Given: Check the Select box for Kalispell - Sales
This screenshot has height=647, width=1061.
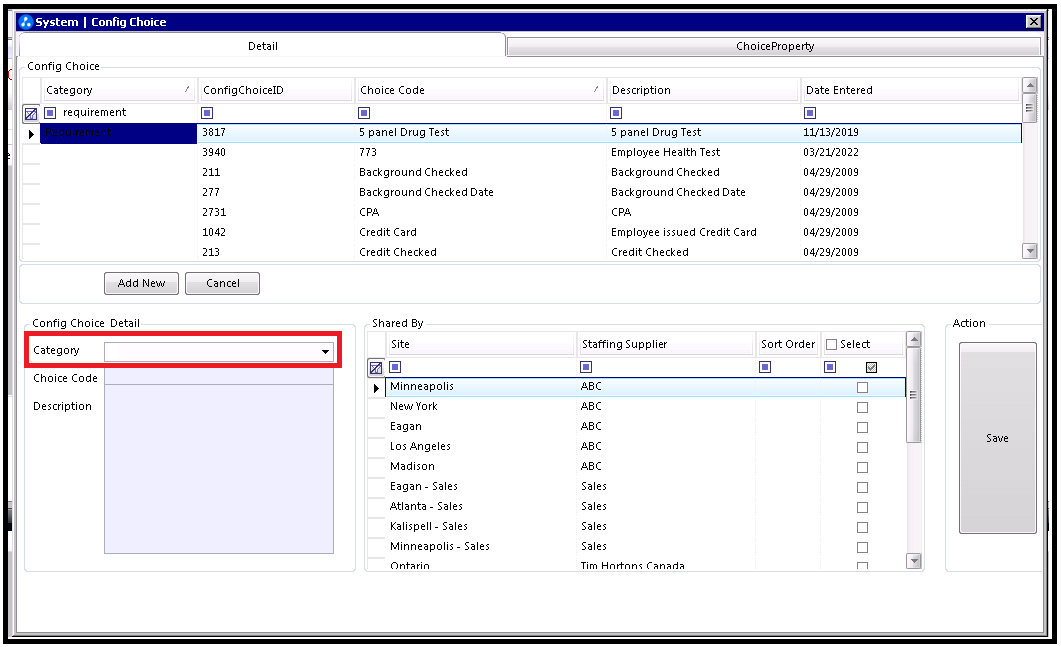Looking at the screenshot, I should click(862, 527).
